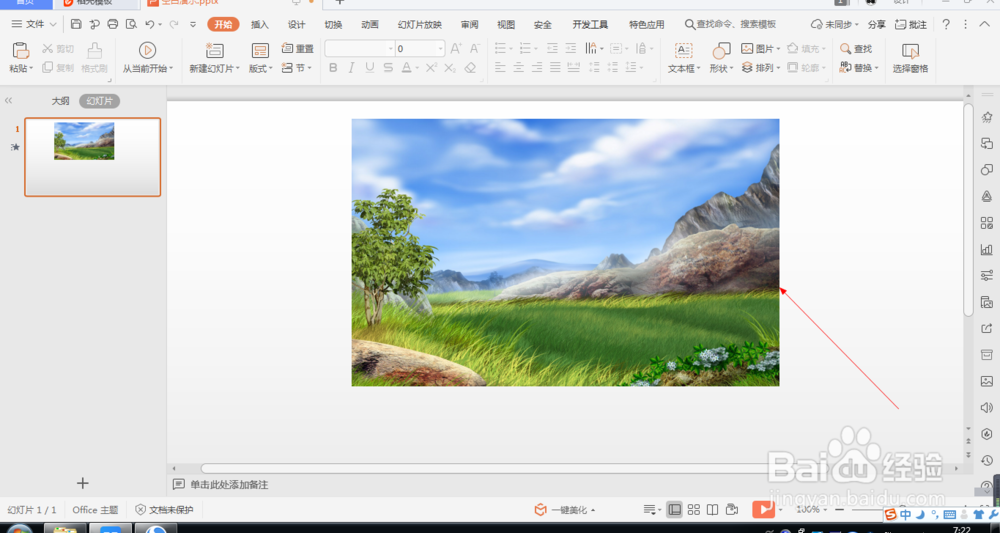Image resolution: width=1000 pixels, height=533 pixels.
Task: Toggle right text alignment
Action: 537,68
